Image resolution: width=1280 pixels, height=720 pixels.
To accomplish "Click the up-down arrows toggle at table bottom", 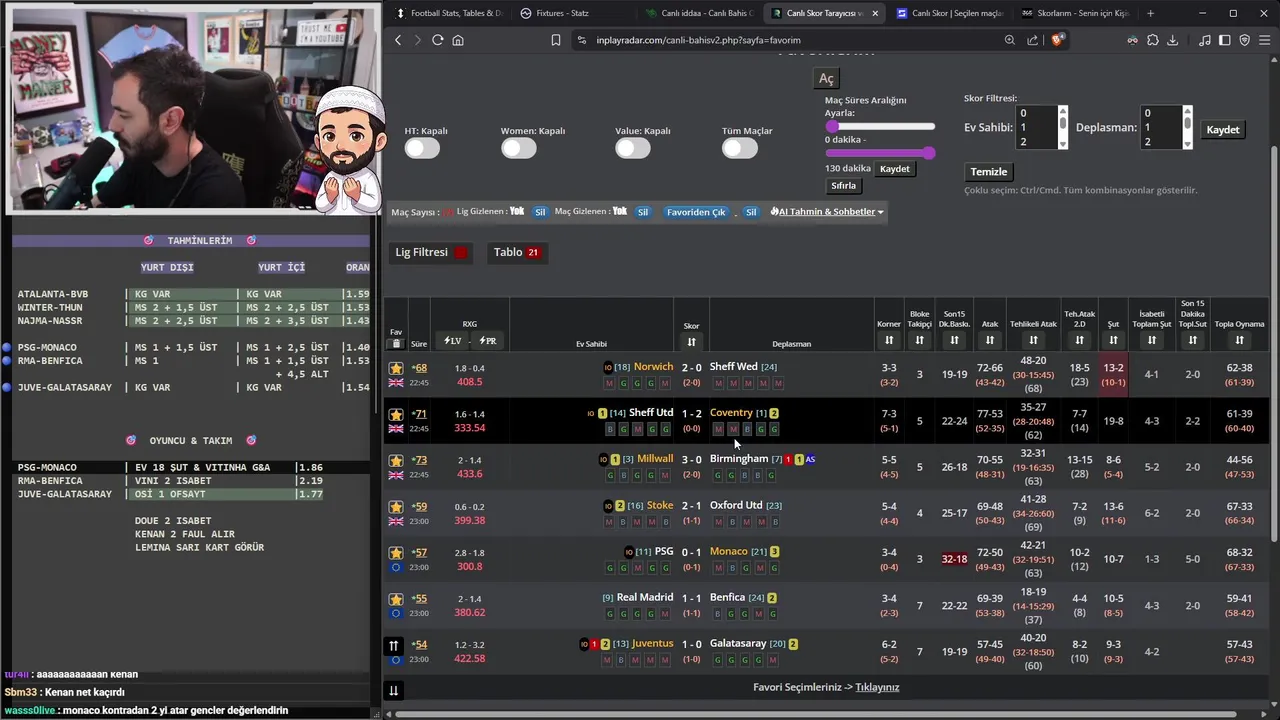I will click(x=394, y=690).
